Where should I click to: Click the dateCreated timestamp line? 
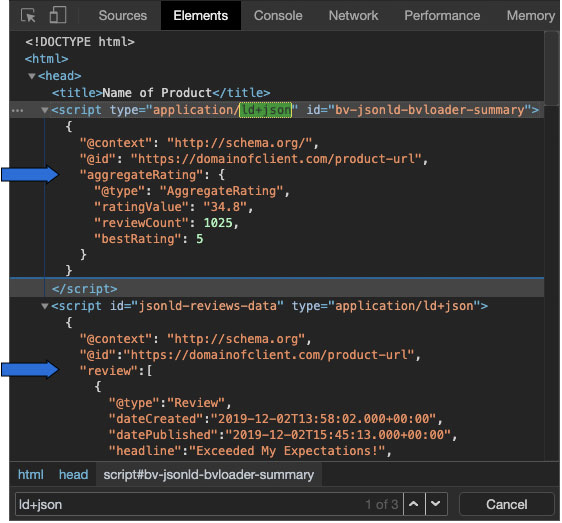[276, 419]
